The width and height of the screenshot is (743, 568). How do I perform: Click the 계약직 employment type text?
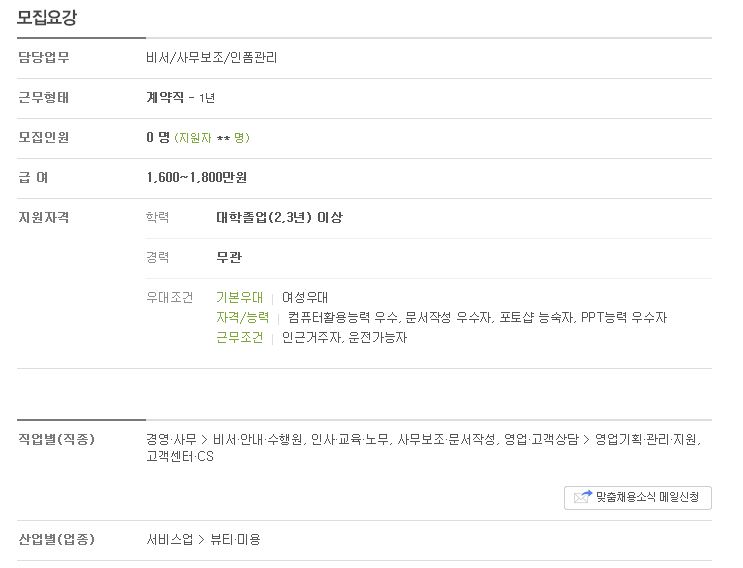[165, 98]
